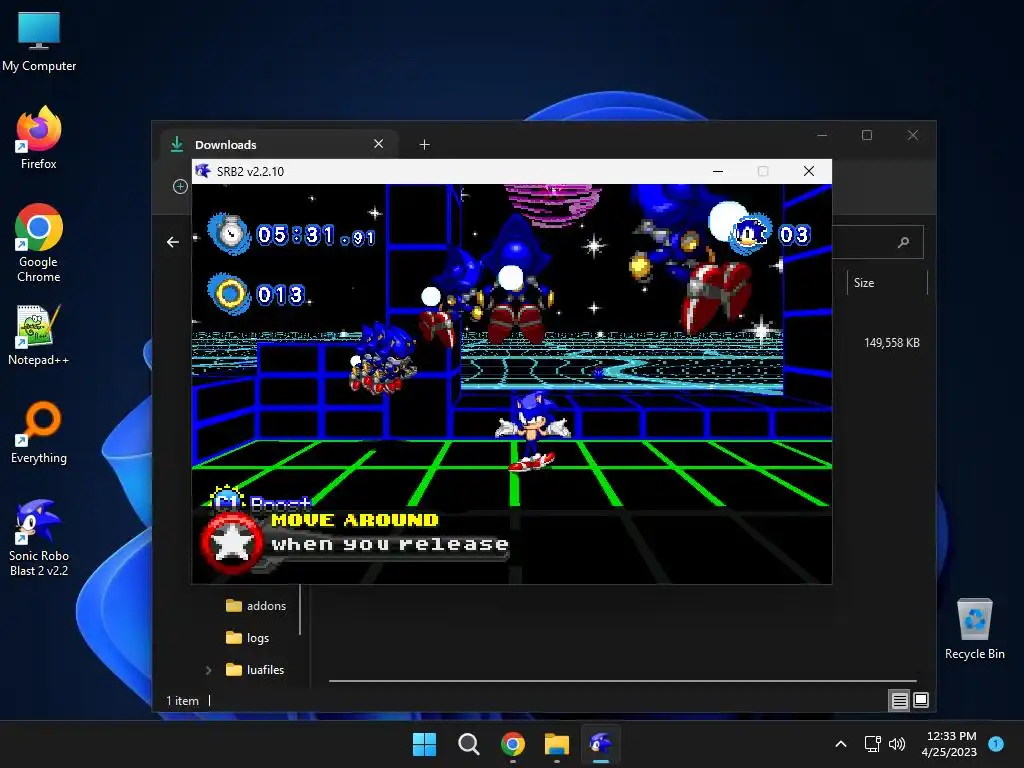Launch Firefox from the desktop shortcut
The width and height of the screenshot is (1024, 768).
tap(39, 138)
